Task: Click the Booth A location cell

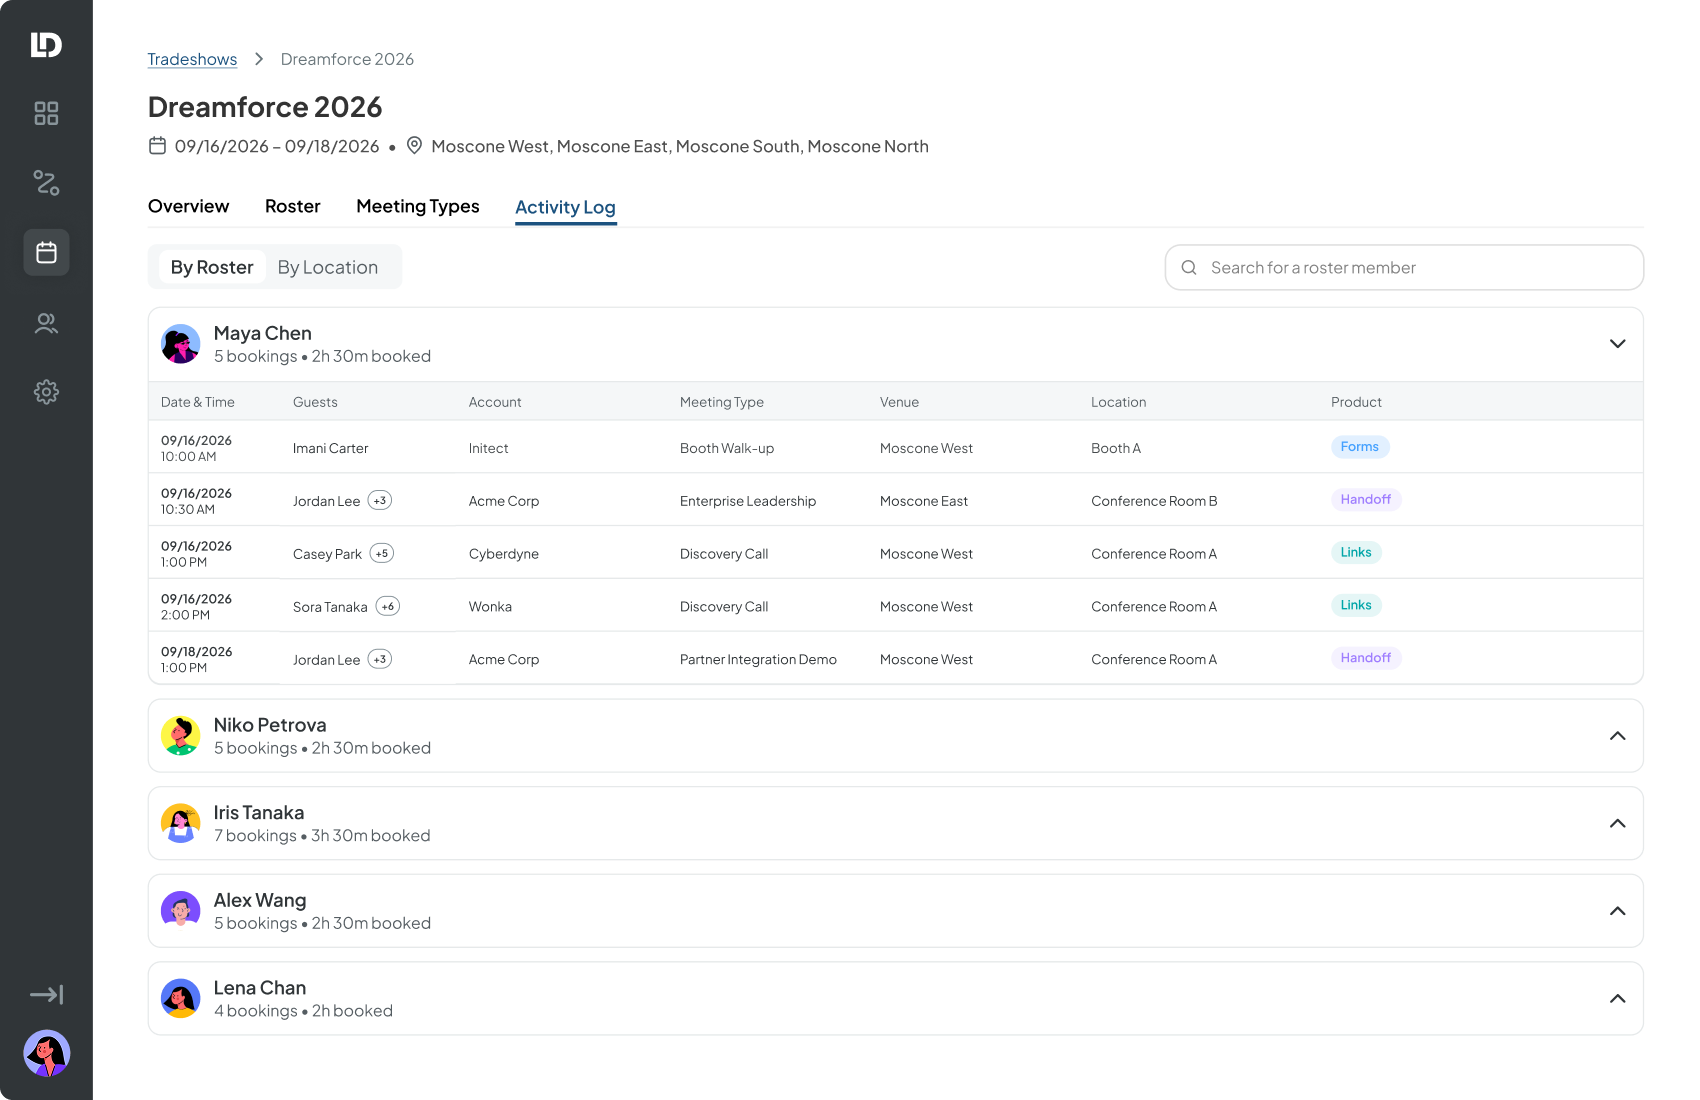Action: [x=1116, y=448]
